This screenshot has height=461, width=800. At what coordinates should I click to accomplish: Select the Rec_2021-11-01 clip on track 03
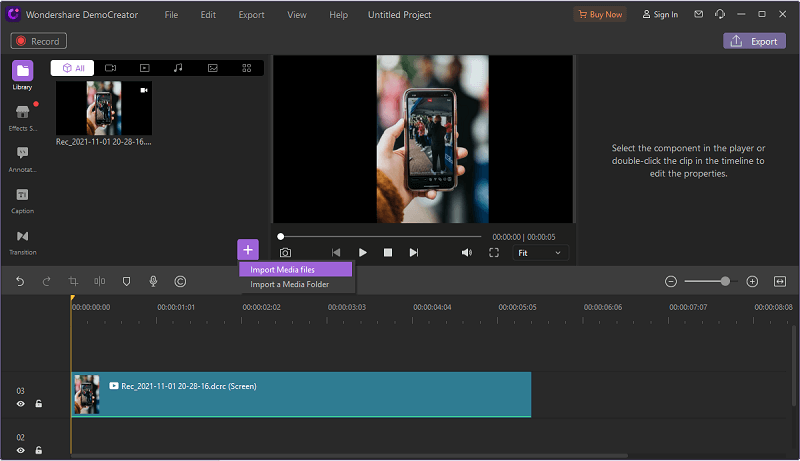[x=301, y=395]
